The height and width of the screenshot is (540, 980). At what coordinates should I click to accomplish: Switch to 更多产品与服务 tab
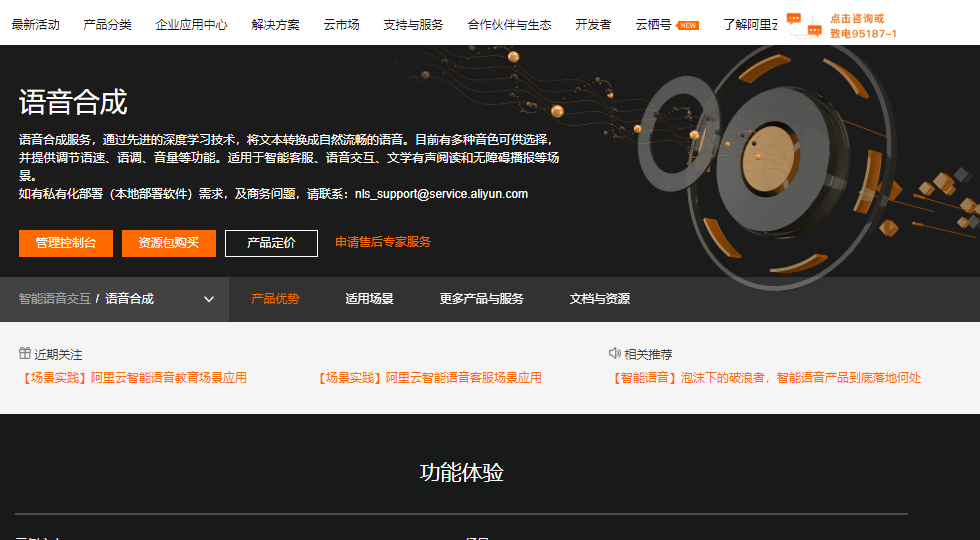pyautogui.click(x=481, y=299)
